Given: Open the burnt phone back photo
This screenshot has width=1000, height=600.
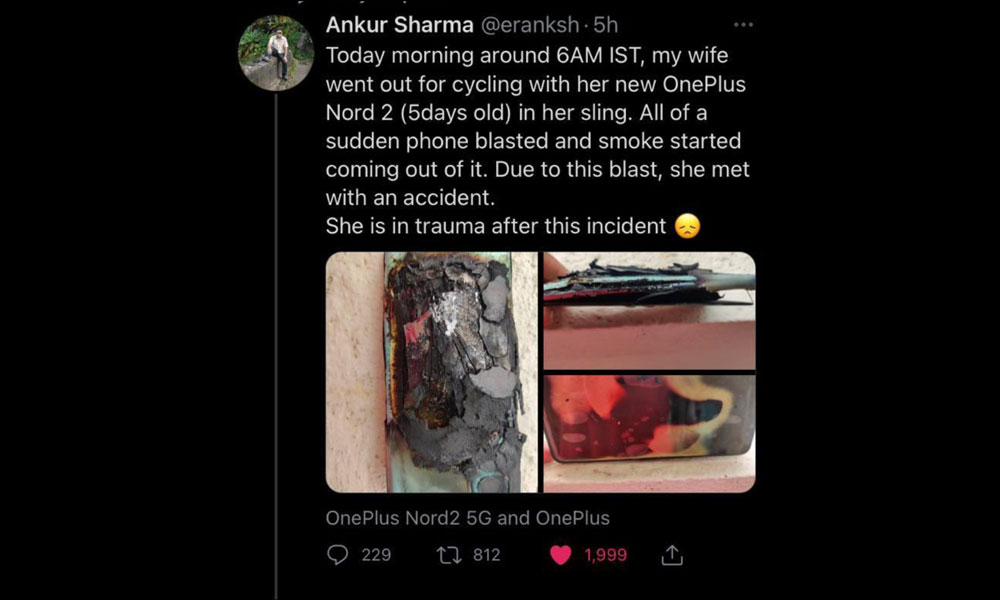Looking at the screenshot, I should coord(432,372).
